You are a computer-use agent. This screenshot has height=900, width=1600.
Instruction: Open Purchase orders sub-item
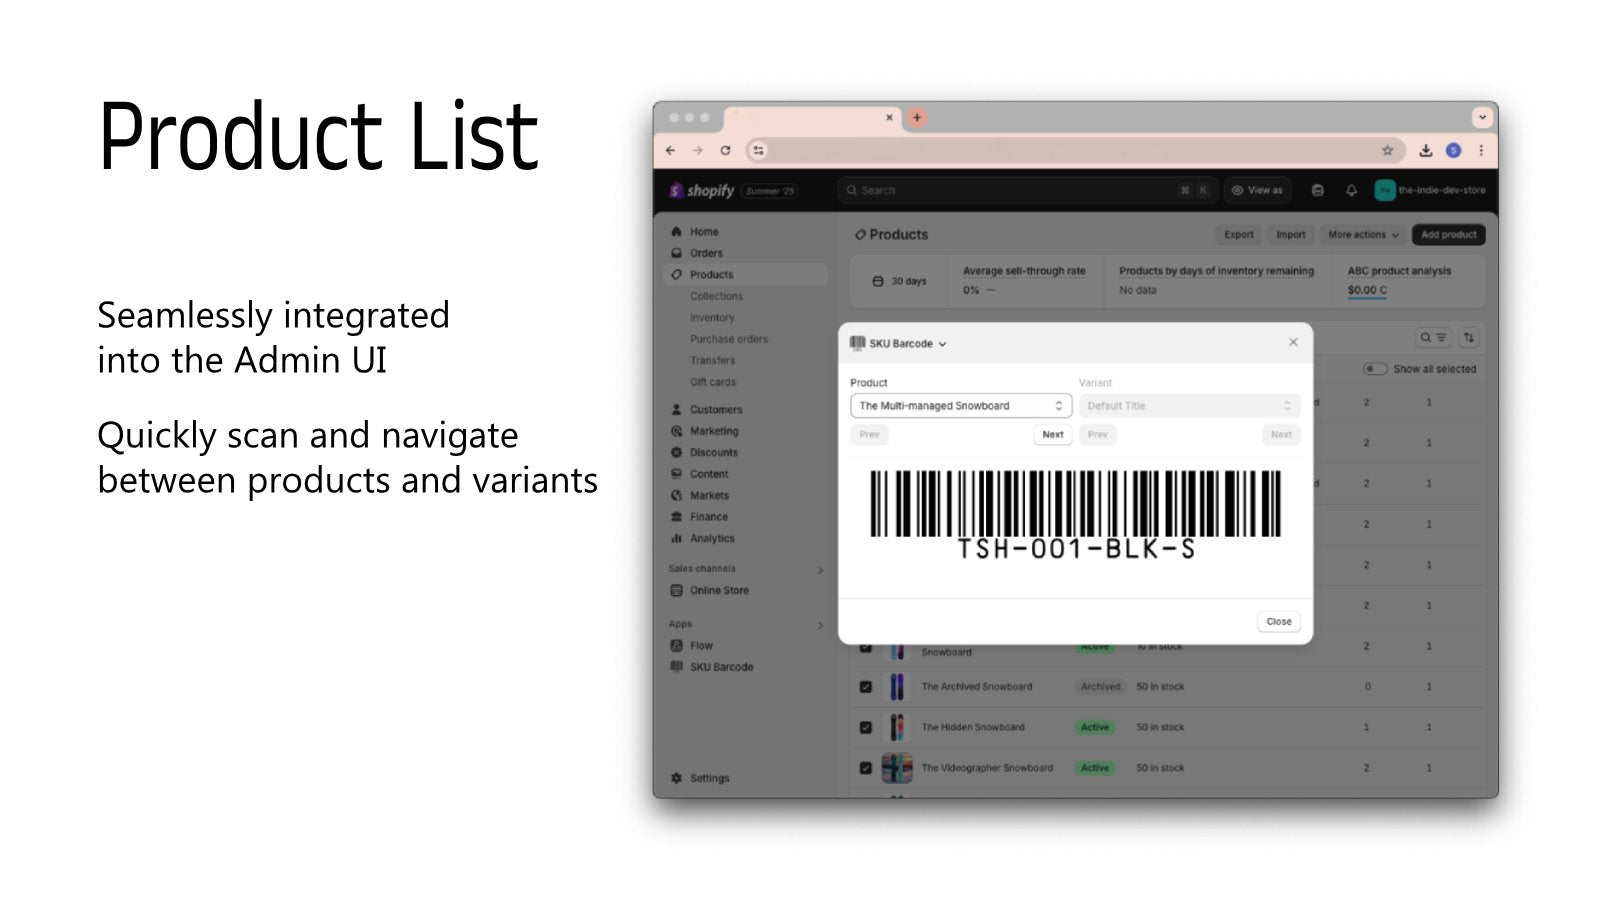(x=729, y=339)
